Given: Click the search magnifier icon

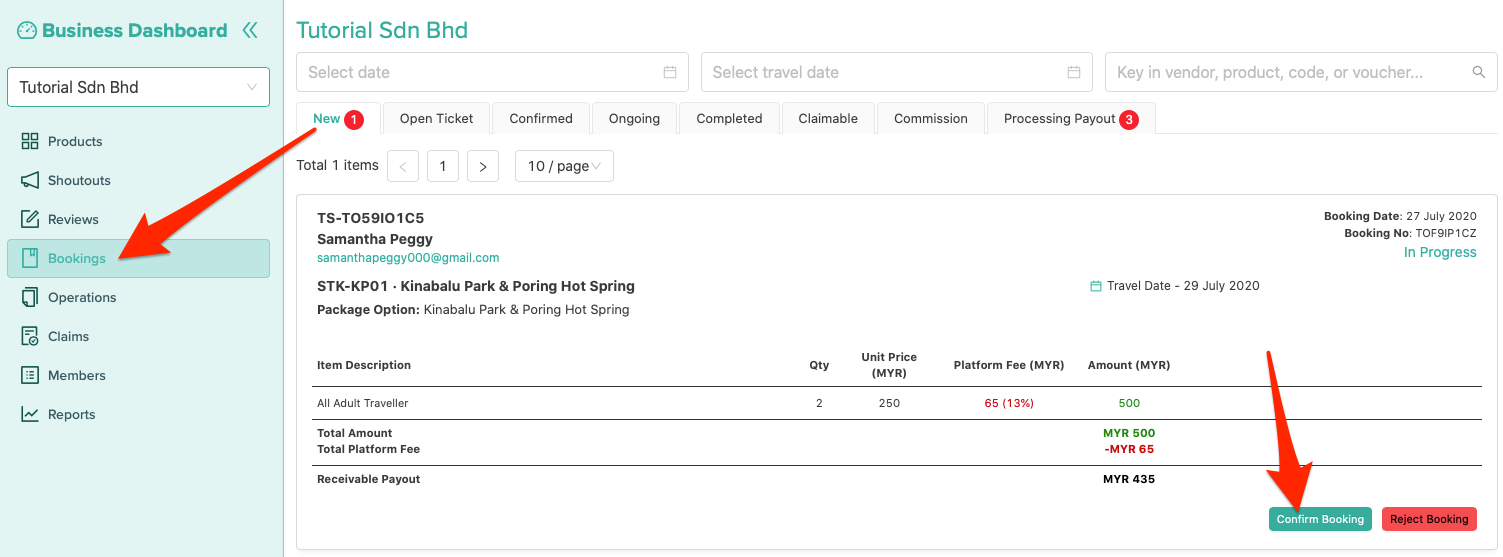Looking at the screenshot, I should pyautogui.click(x=1478, y=72).
